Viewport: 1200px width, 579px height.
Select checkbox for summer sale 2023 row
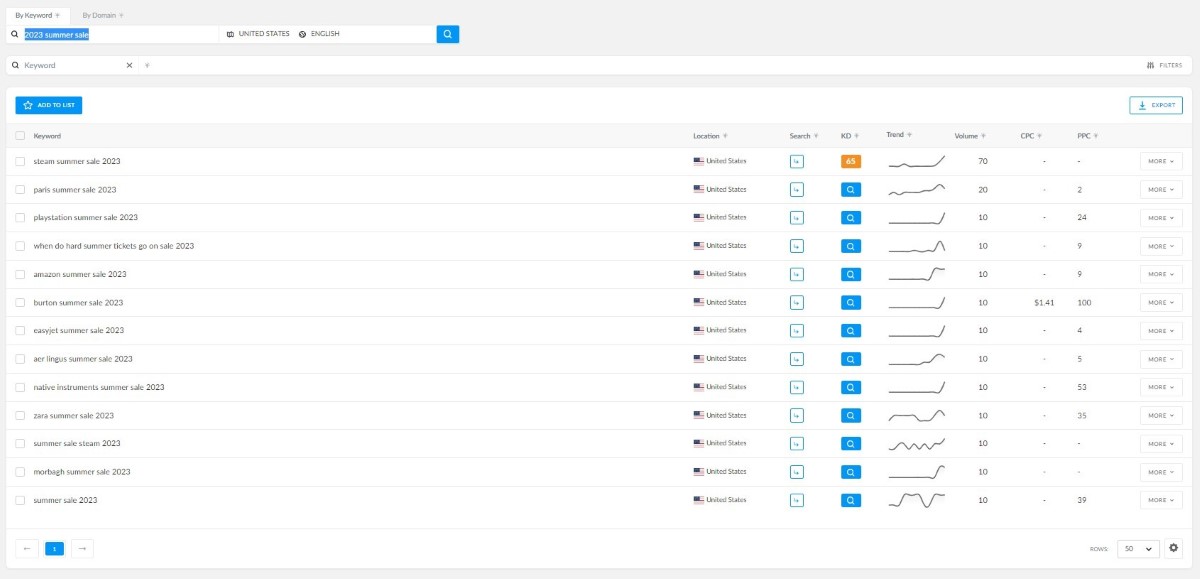pyautogui.click(x=20, y=500)
